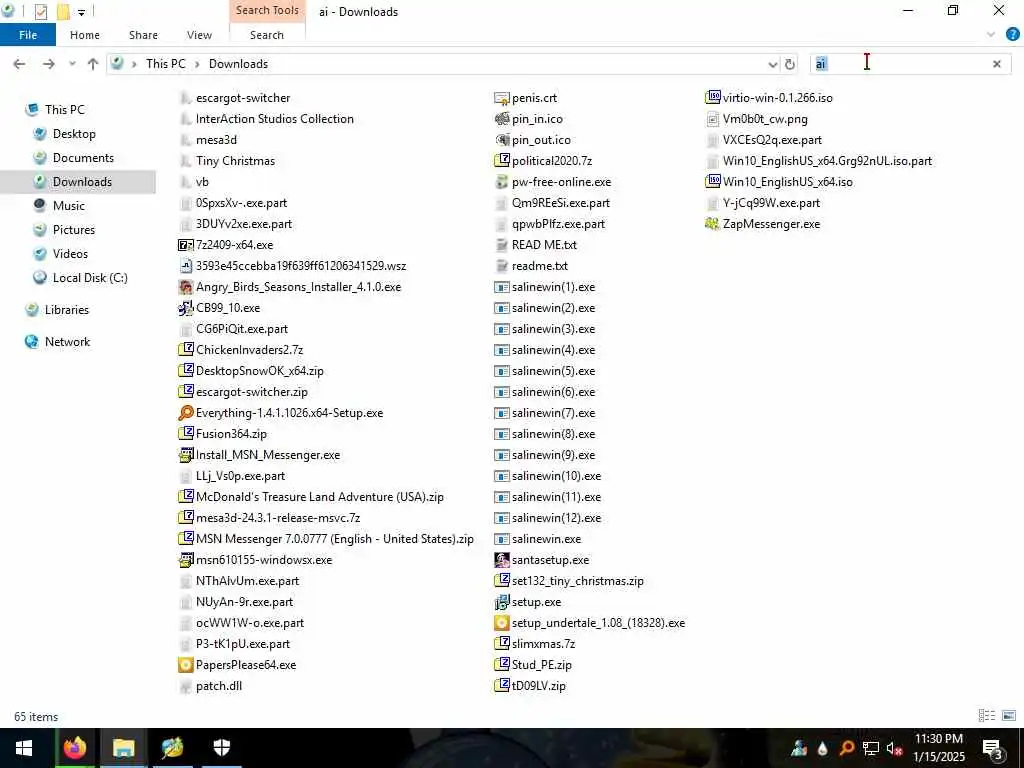Screen dimensions: 1024x768
Task: Select Libraries in the navigation pane
Action: [67, 310]
